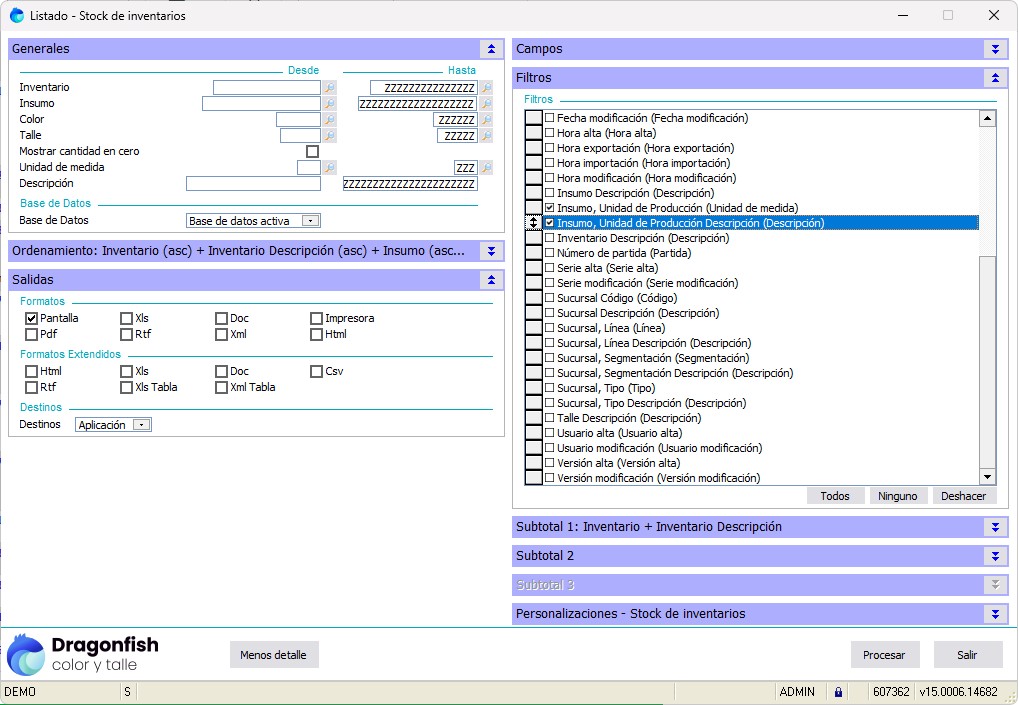Click the reorder arrows icon on selected filter row
Screen dimensions: 1018x705
point(534,223)
